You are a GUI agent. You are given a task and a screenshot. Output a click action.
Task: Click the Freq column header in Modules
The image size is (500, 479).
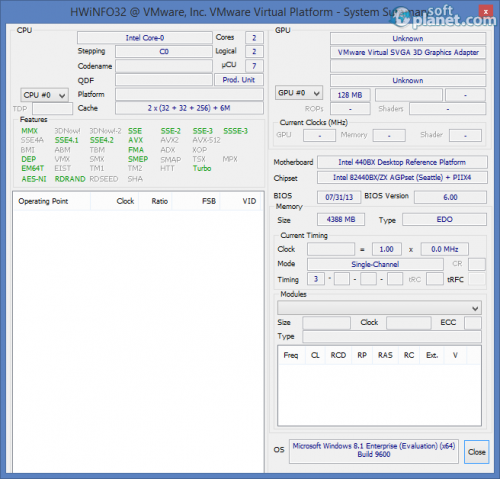(291, 355)
